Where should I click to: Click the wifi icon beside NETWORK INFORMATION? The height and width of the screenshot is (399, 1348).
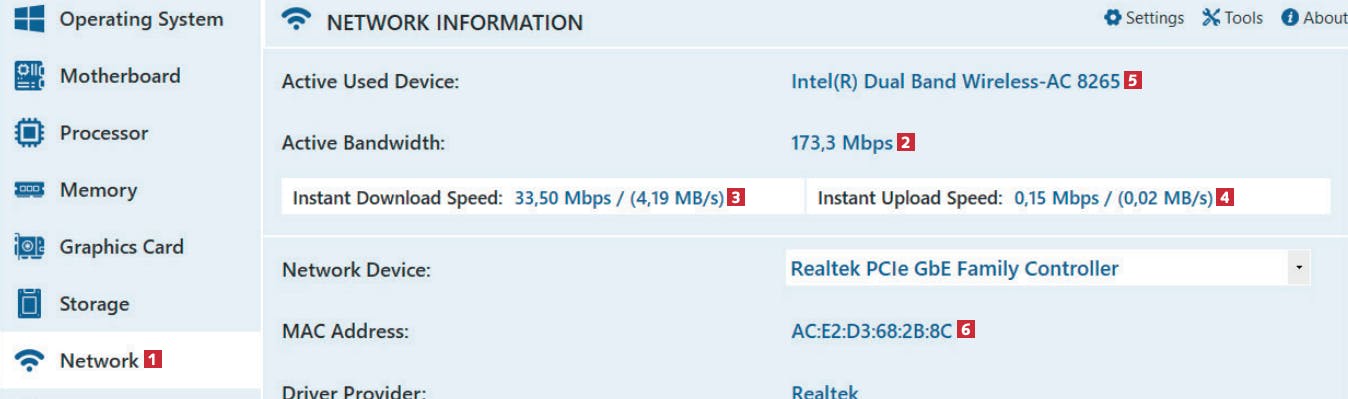[x=296, y=20]
